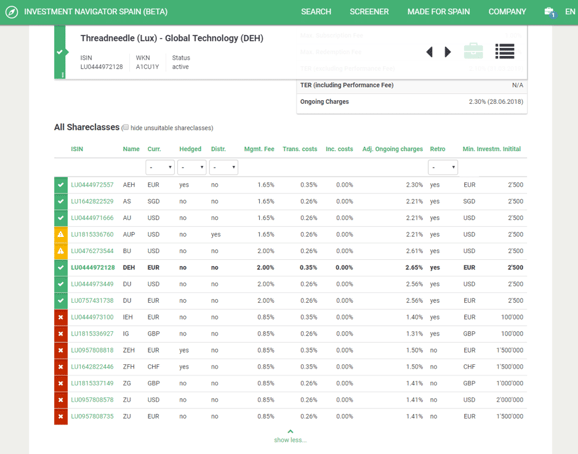Click green check for LU1642822529
The width and height of the screenshot is (578, 454).
pos(61,201)
